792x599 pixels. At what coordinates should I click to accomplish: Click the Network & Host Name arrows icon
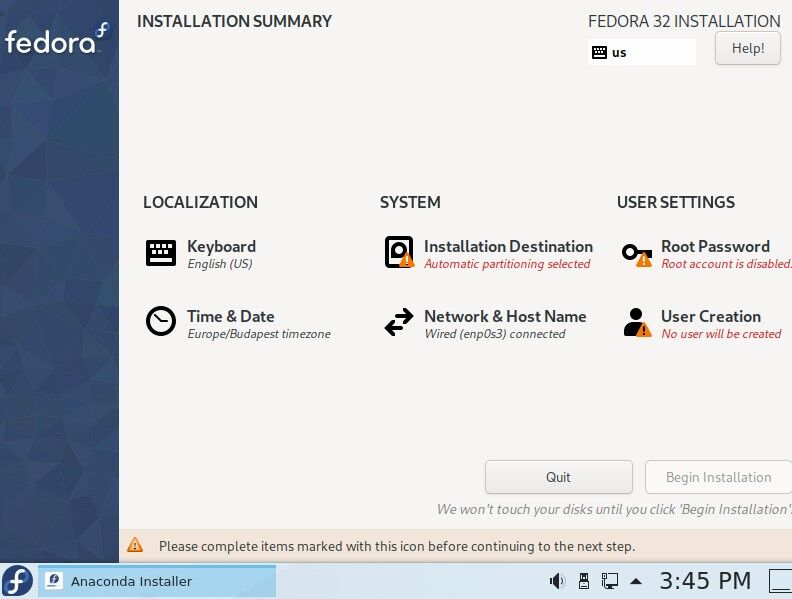[399, 322]
